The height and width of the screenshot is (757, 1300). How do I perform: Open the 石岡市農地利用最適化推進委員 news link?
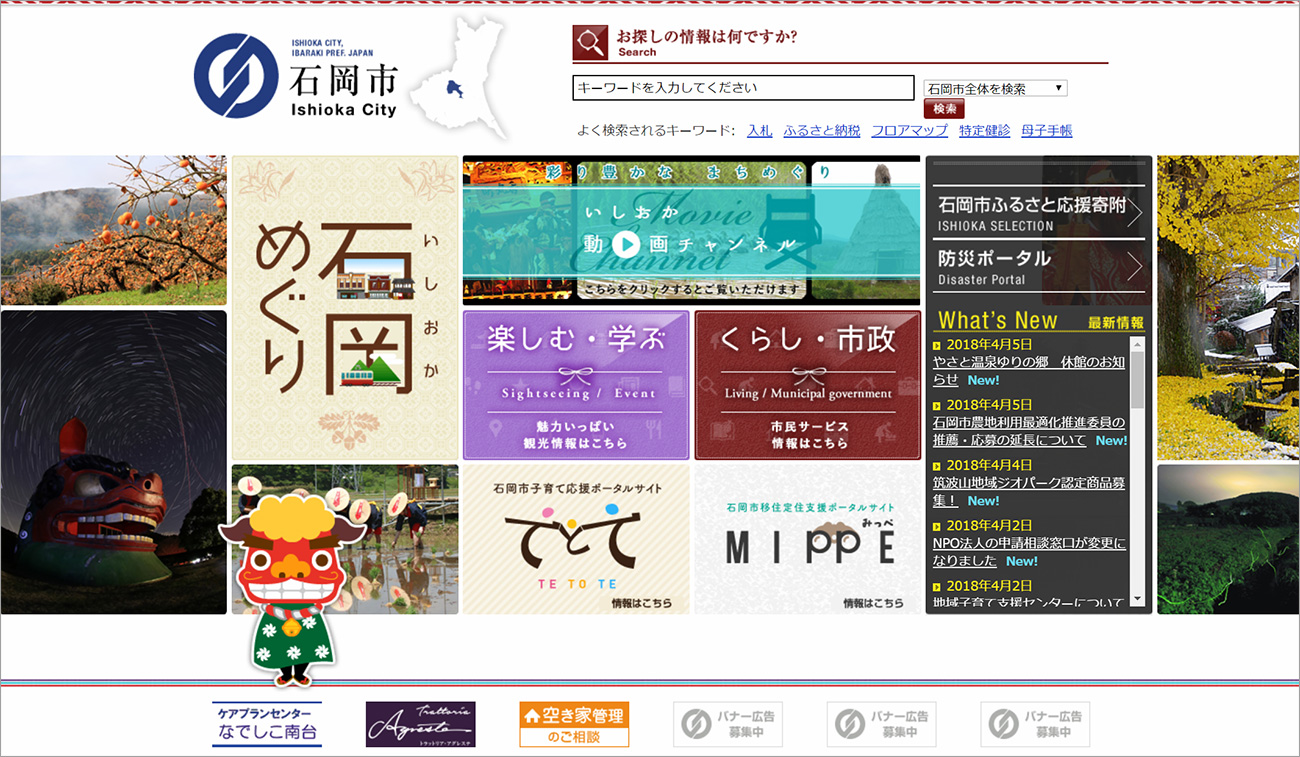pyautogui.click(x=1029, y=431)
